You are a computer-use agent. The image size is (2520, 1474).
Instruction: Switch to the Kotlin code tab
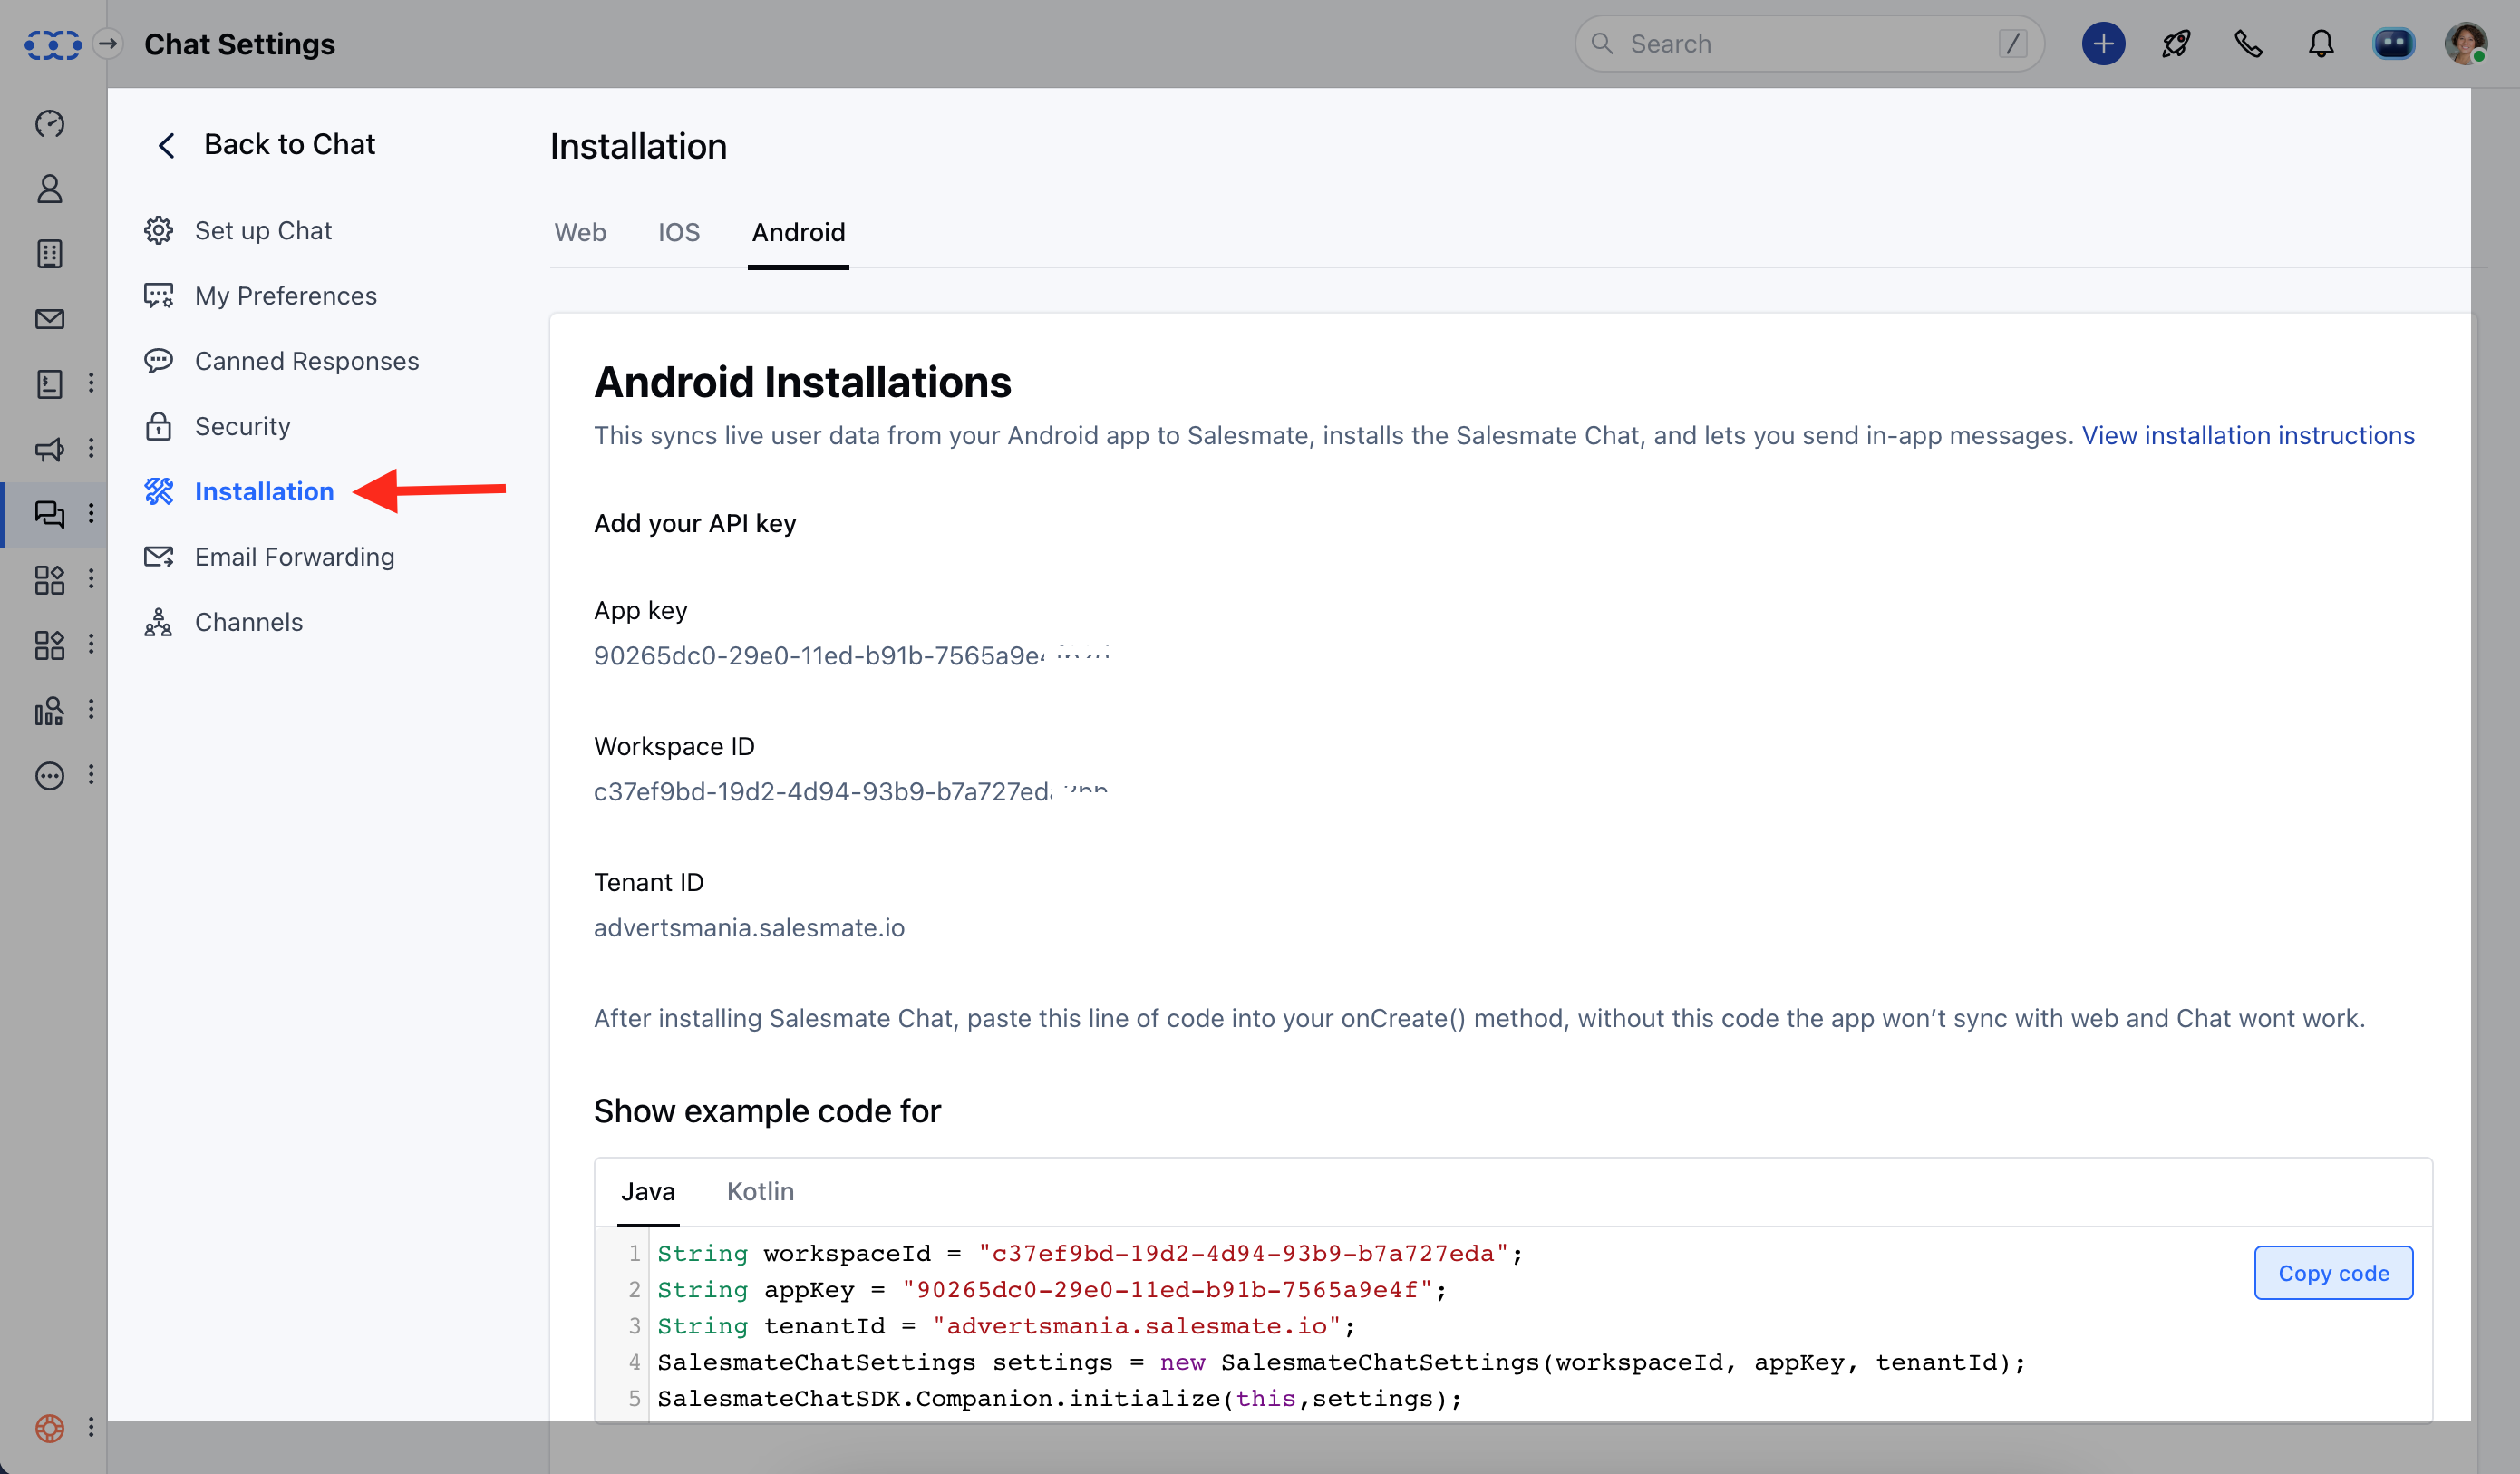(x=760, y=1191)
